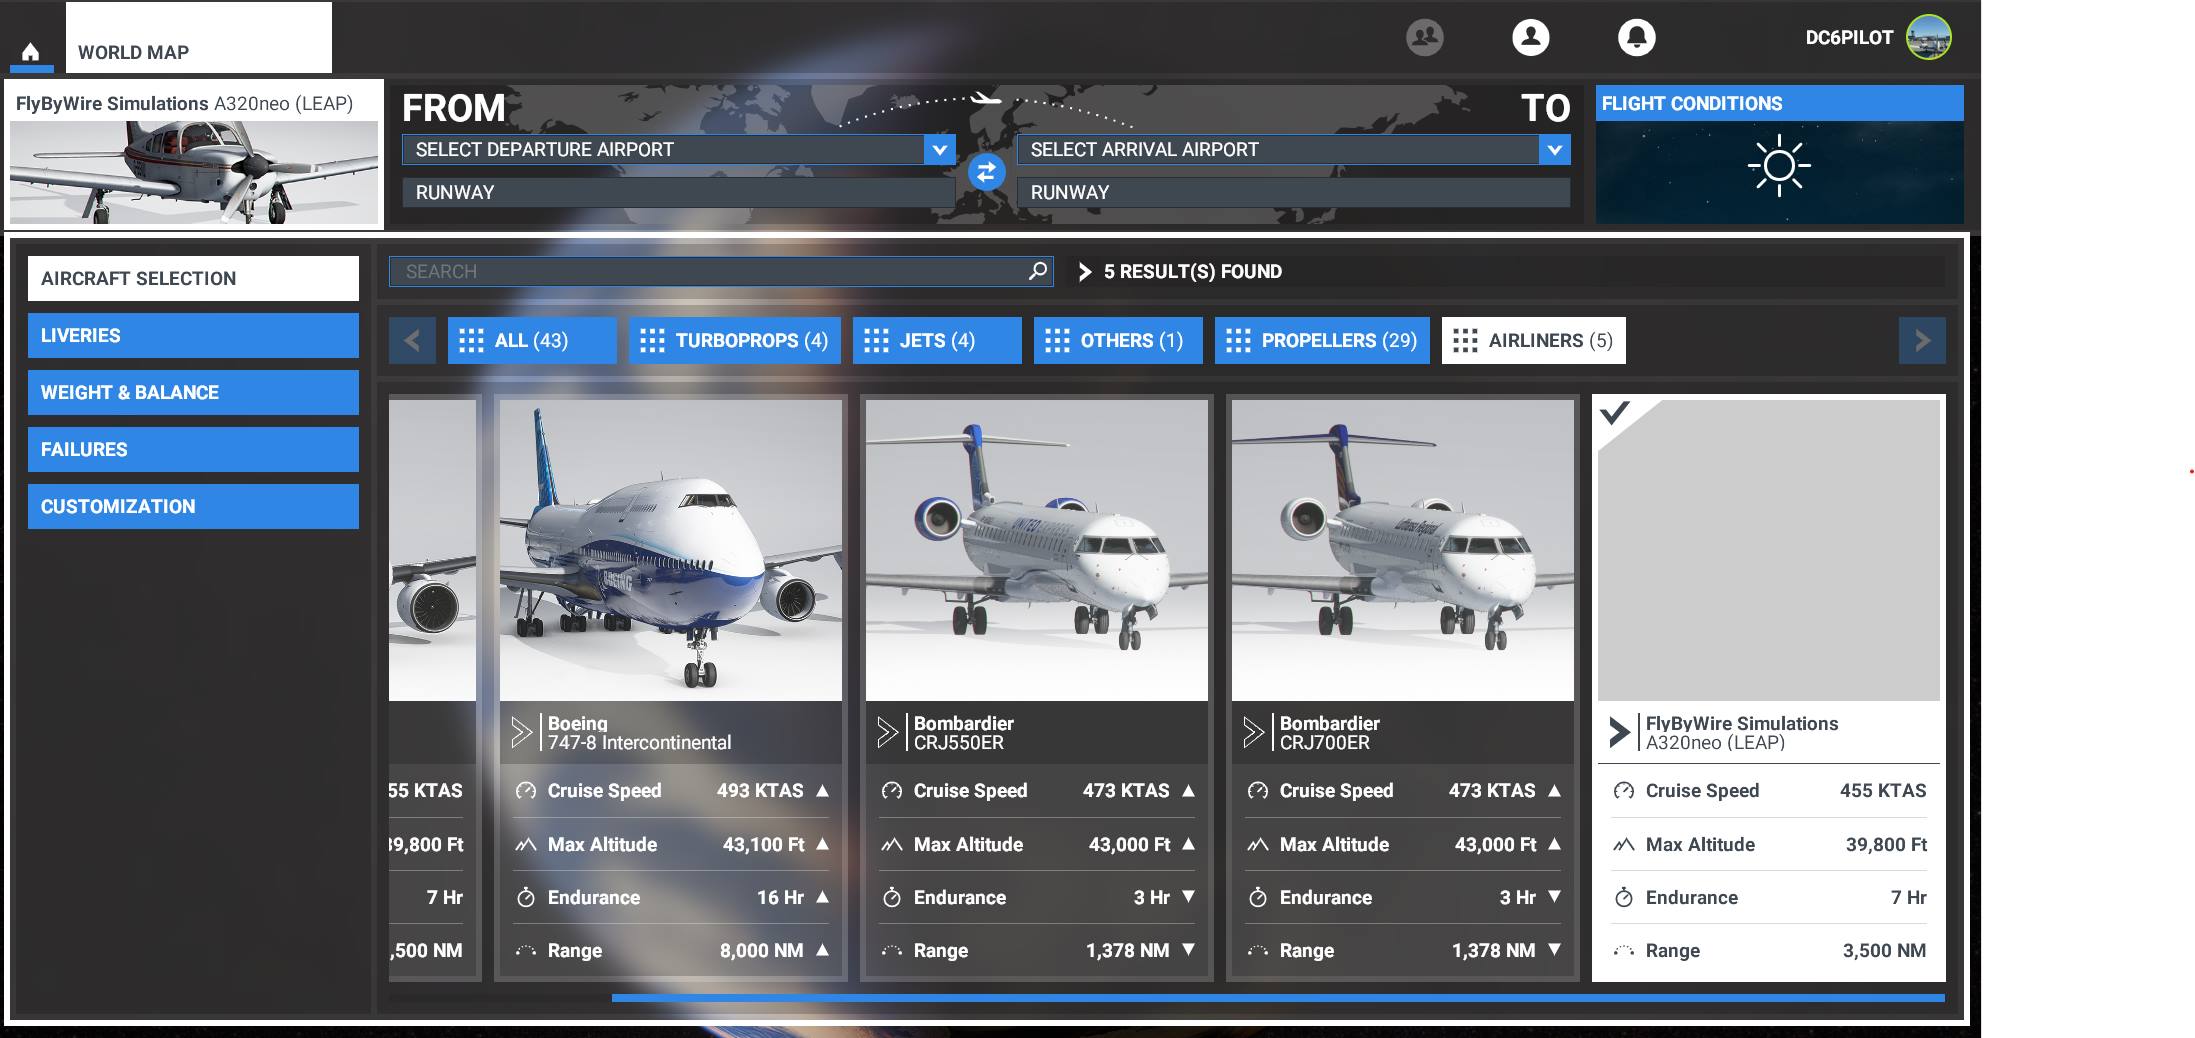Click the DC6PILOT profile avatar
The image size is (2195, 1038).
coord(1928,38)
